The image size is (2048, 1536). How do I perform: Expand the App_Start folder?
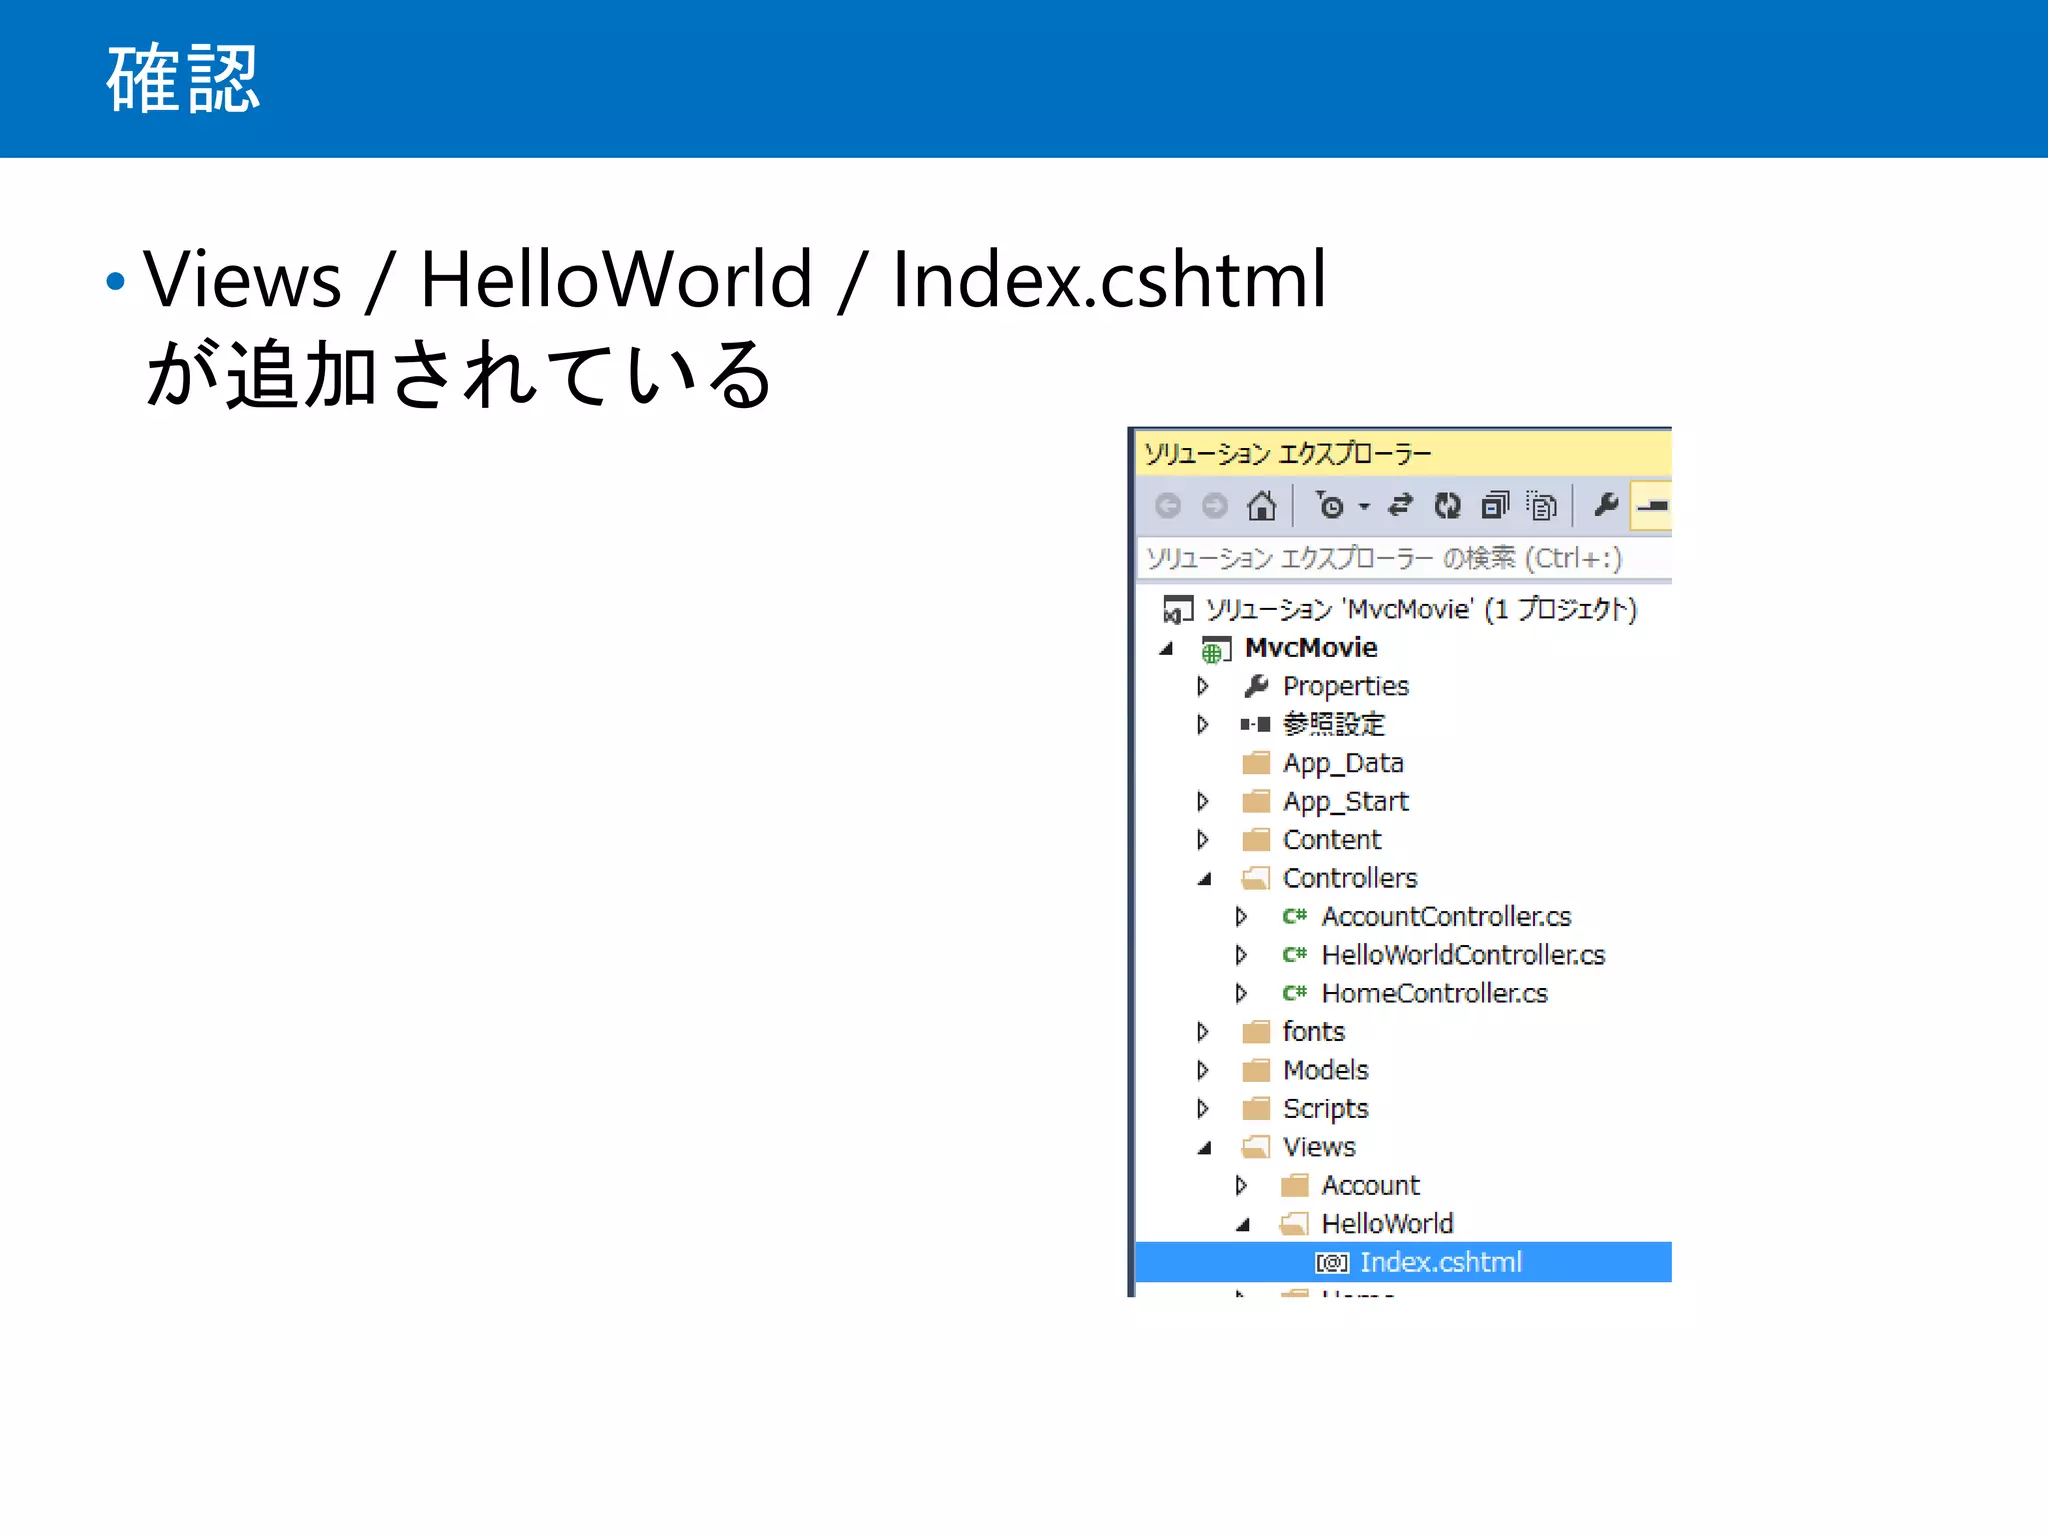(1203, 801)
